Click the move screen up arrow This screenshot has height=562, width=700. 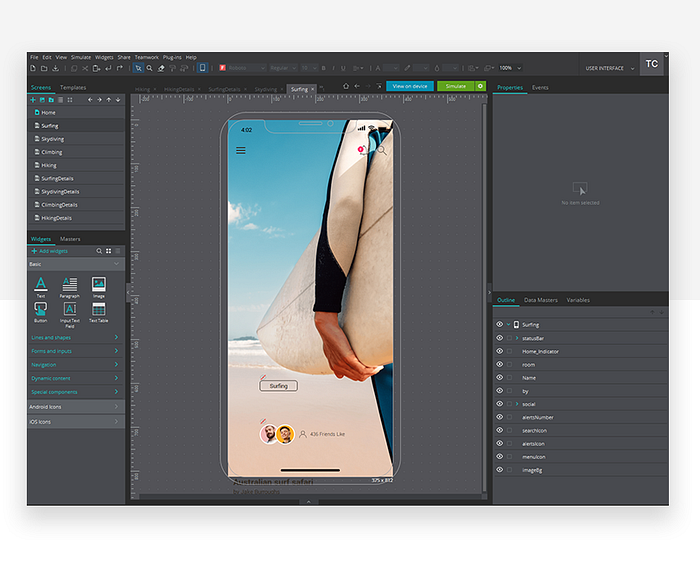108,100
